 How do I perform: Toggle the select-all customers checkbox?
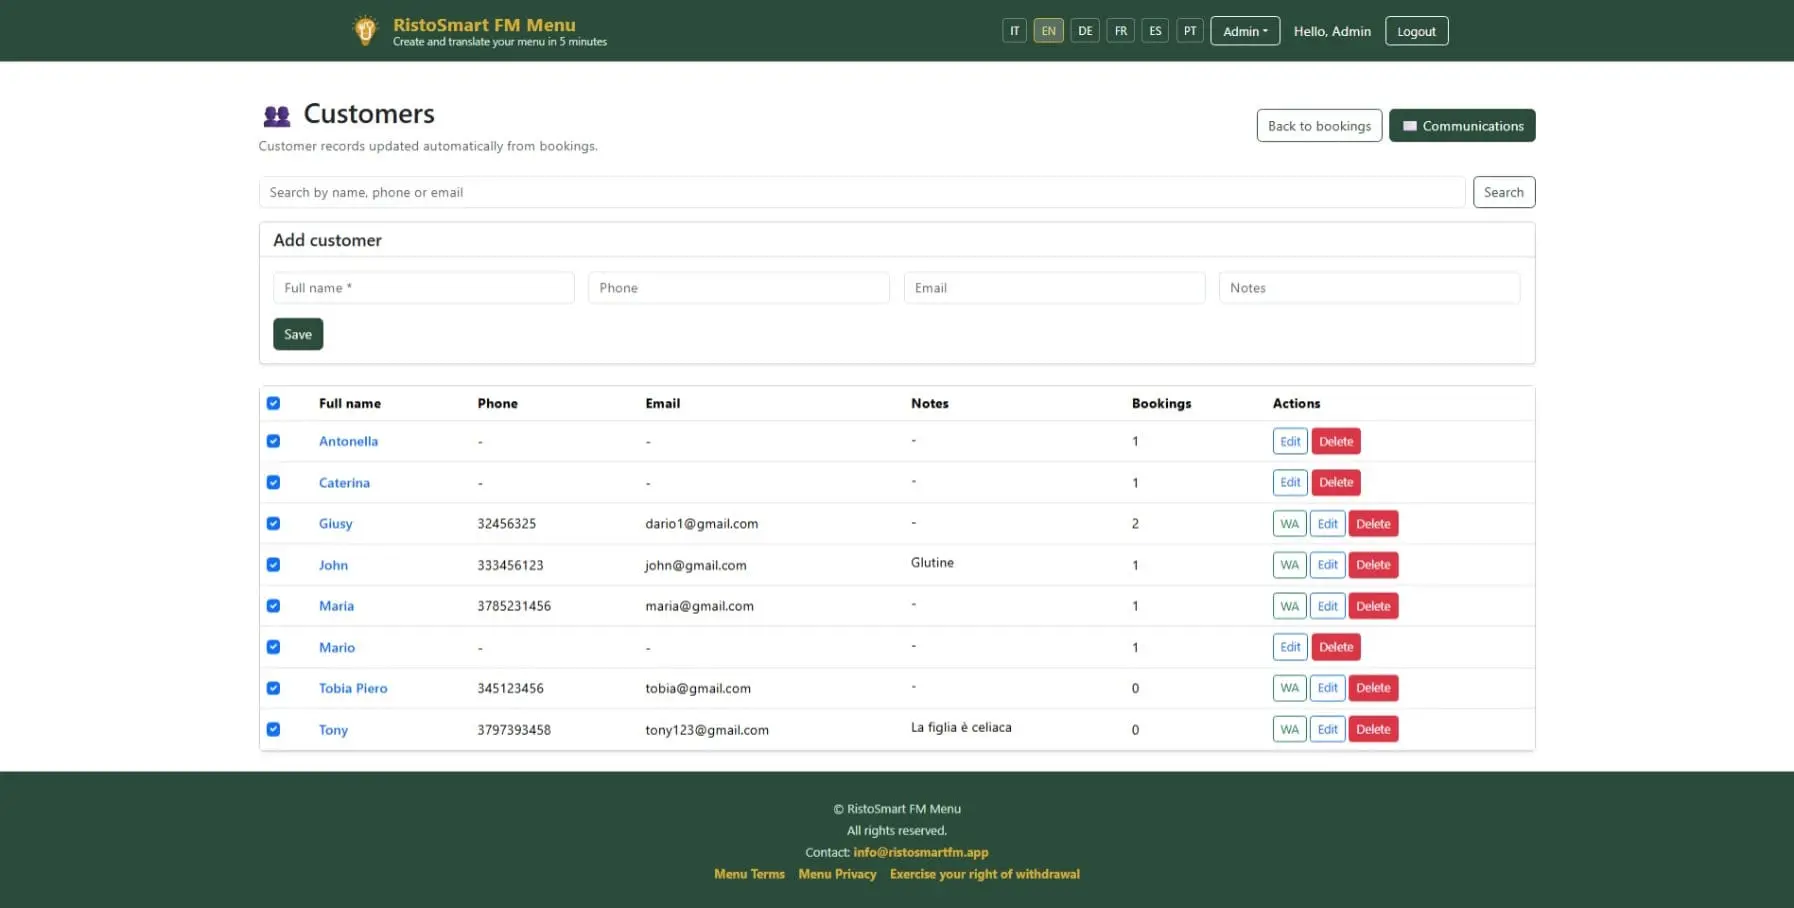point(273,403)
